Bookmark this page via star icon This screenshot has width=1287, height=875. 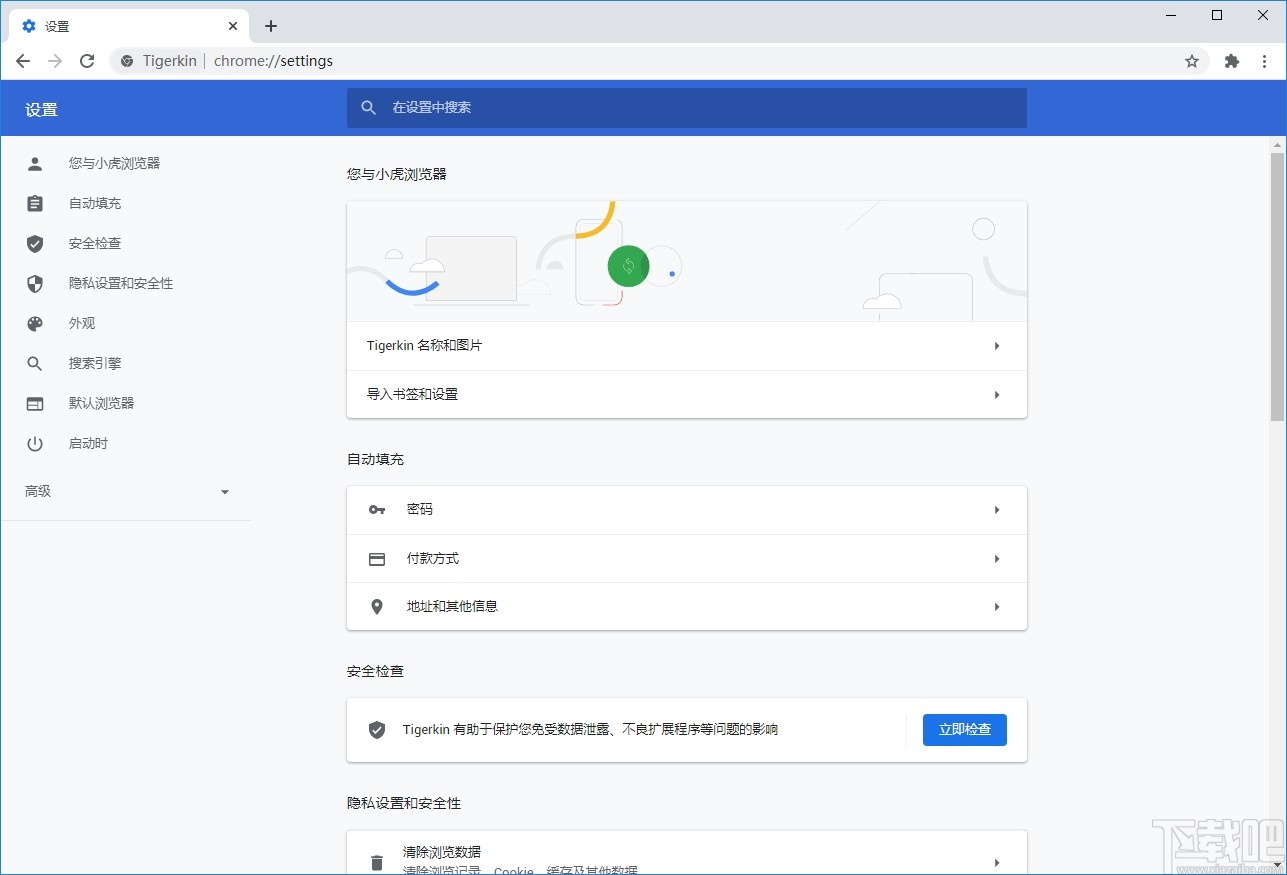tap(1191, 61)
